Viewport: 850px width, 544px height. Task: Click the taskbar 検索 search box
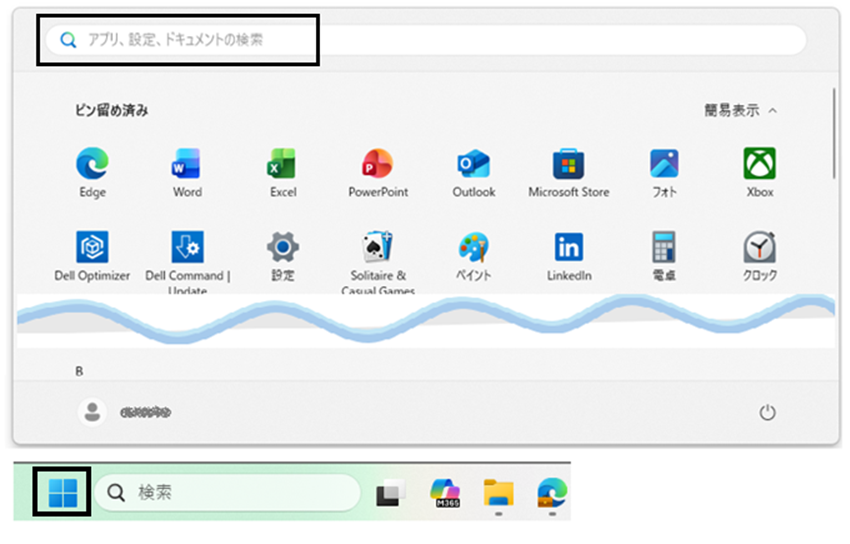tap(227, 492)
